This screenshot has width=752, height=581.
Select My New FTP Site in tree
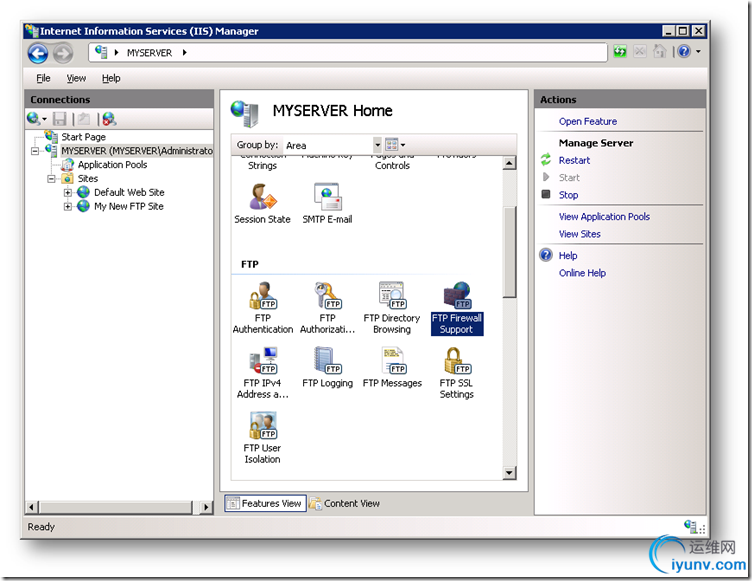point(129,206)
